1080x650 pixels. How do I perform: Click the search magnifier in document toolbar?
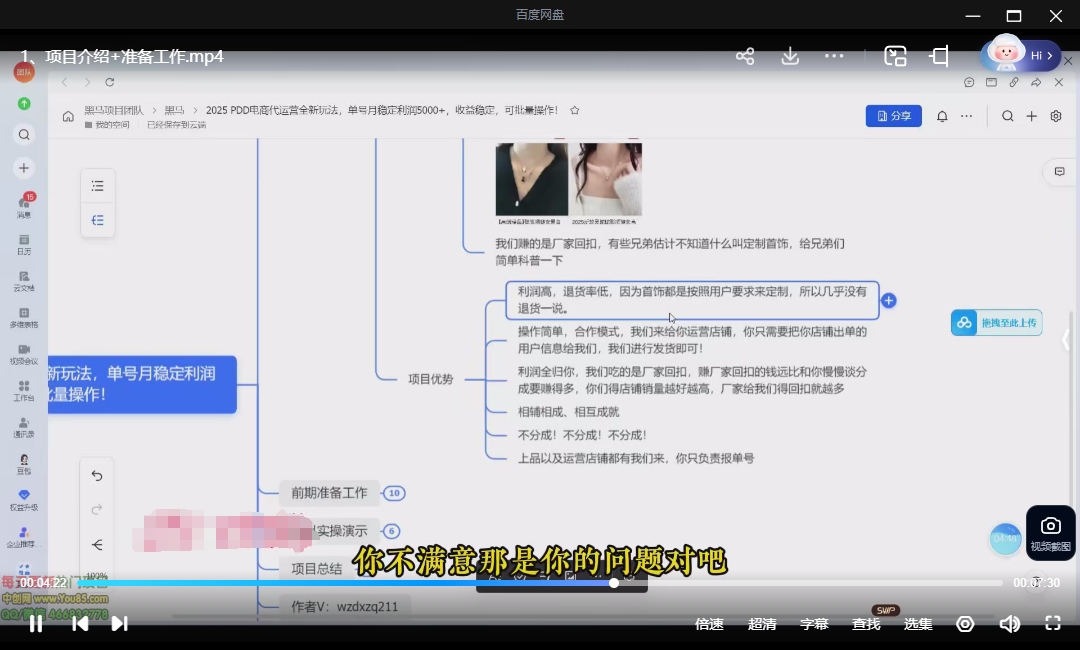1007,116
